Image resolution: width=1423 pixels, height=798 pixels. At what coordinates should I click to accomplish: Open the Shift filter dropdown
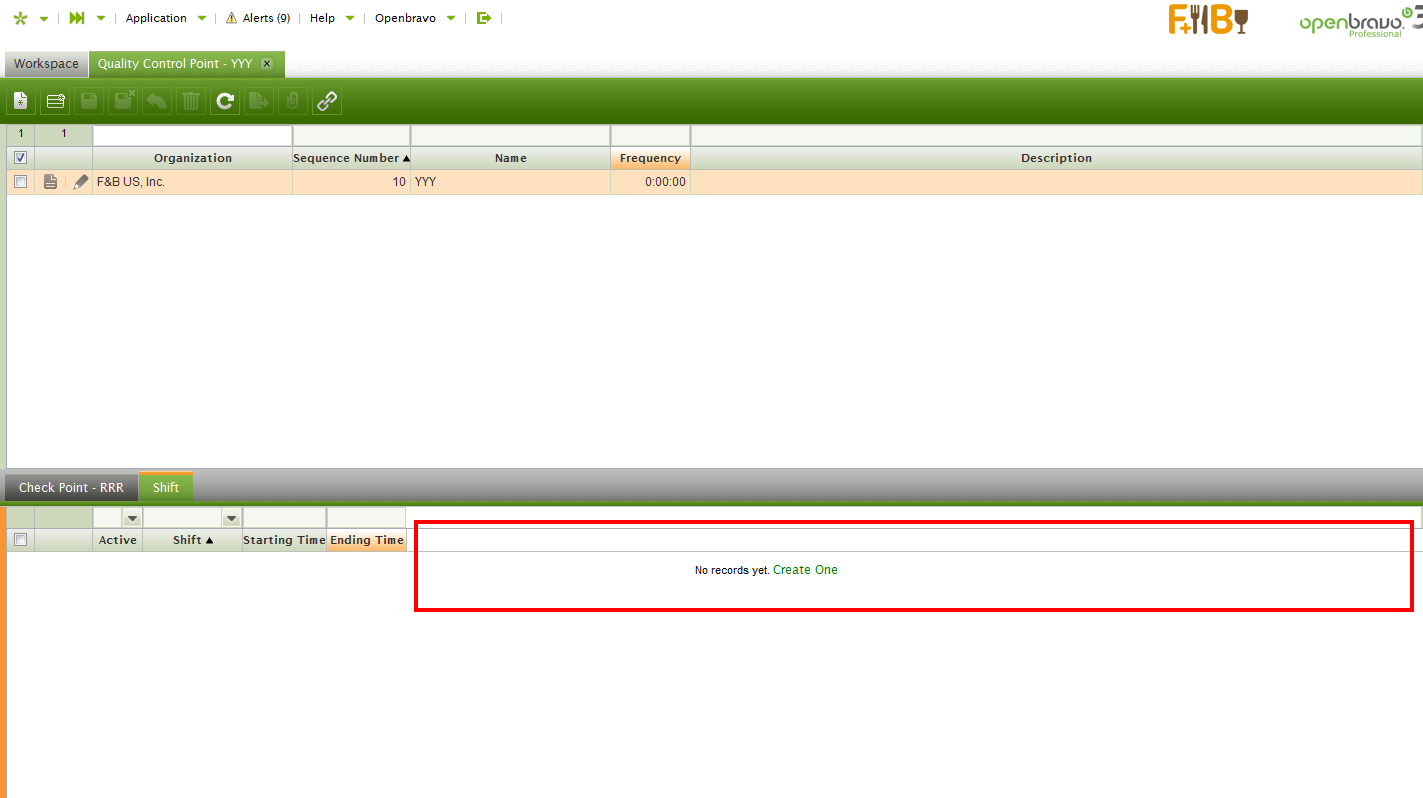(231, 518)
